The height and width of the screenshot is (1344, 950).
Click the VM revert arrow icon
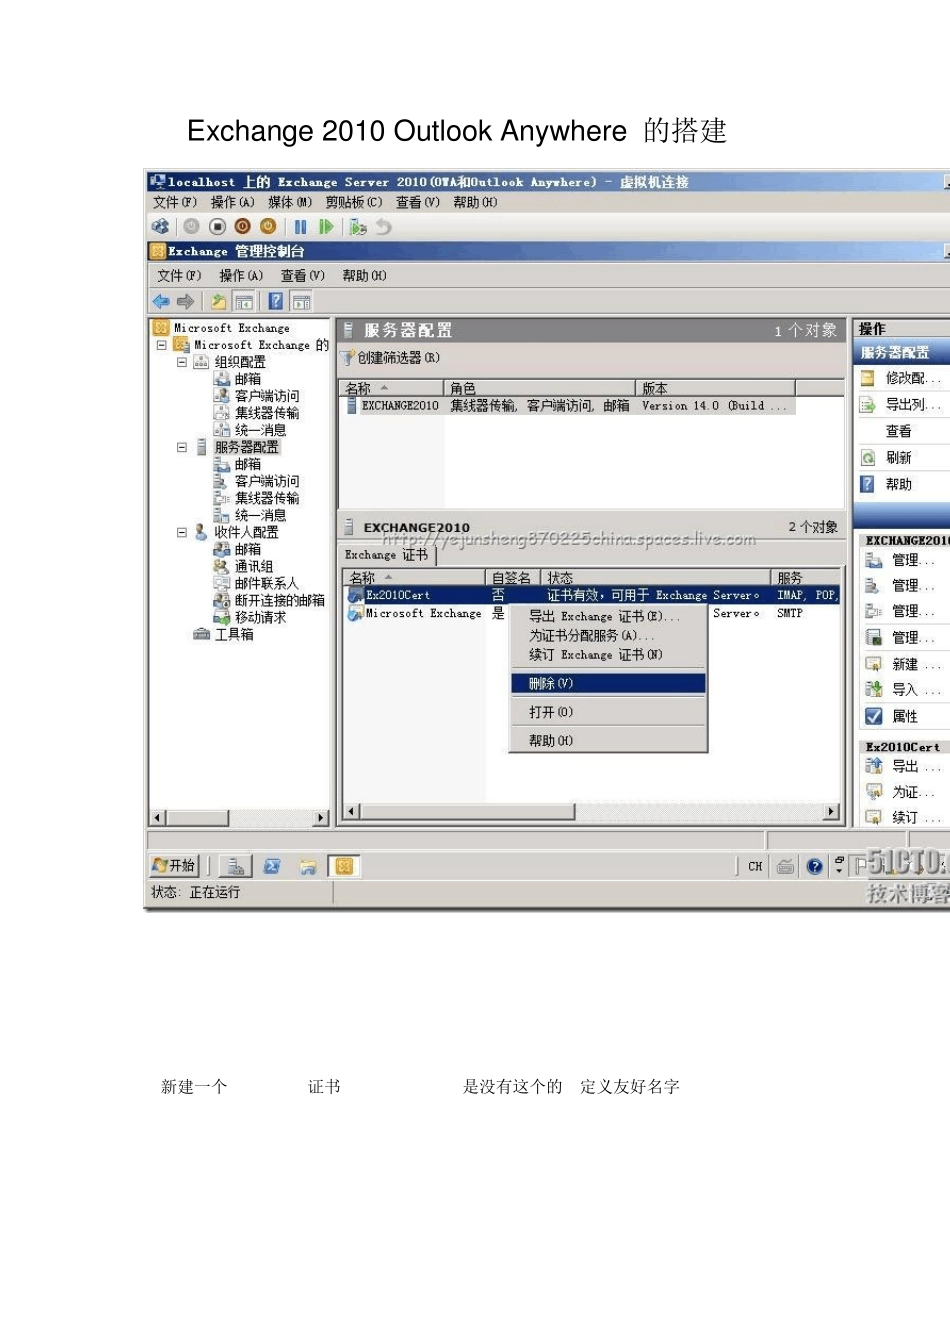click(384, 227)
